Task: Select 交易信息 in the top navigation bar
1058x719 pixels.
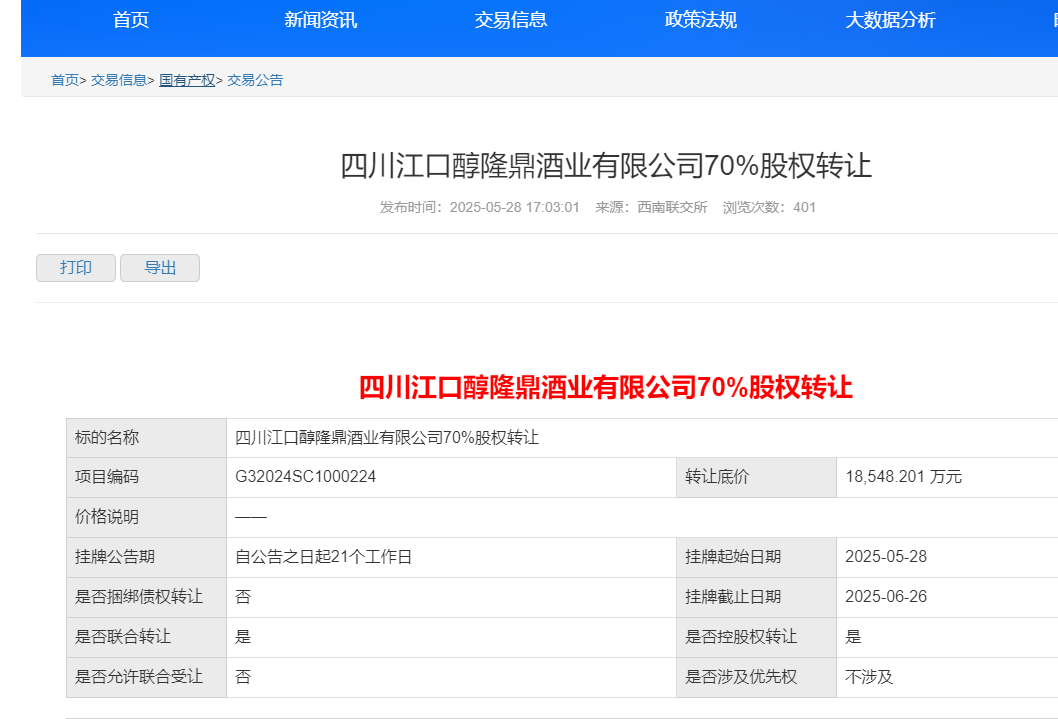Action: (x=510, y=20)
